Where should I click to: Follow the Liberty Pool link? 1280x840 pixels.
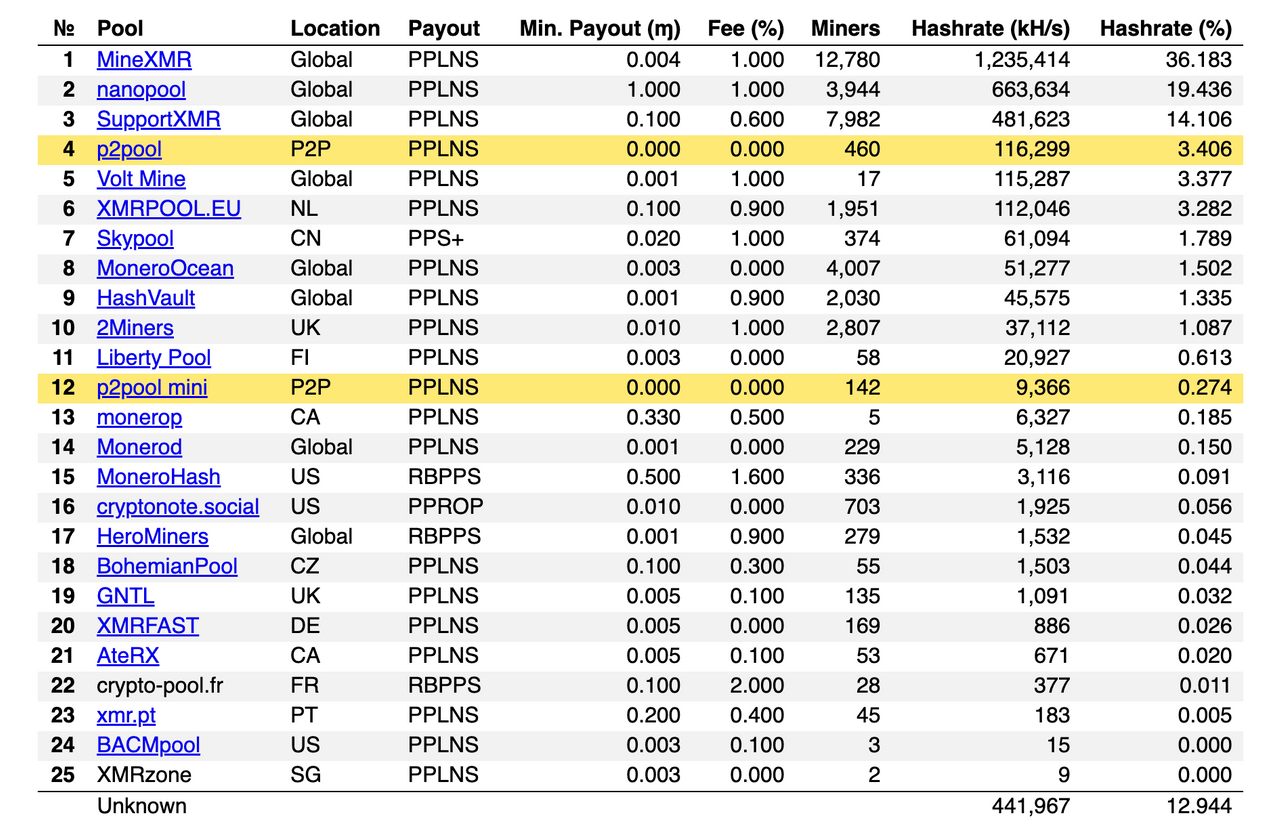click(x=154, y=358)
